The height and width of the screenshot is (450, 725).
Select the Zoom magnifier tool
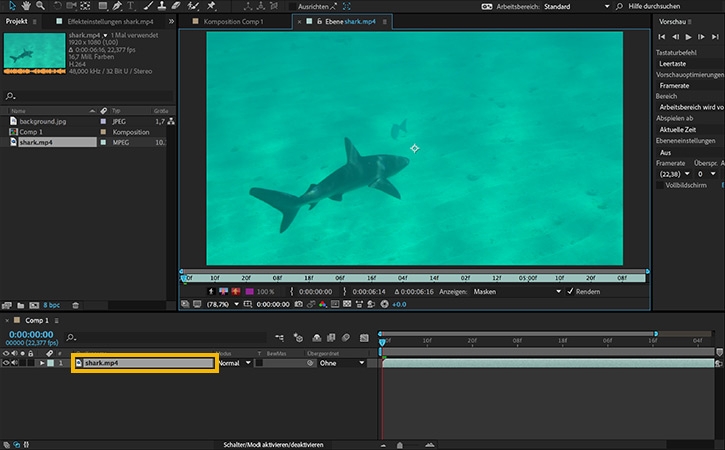coord(40,6)
